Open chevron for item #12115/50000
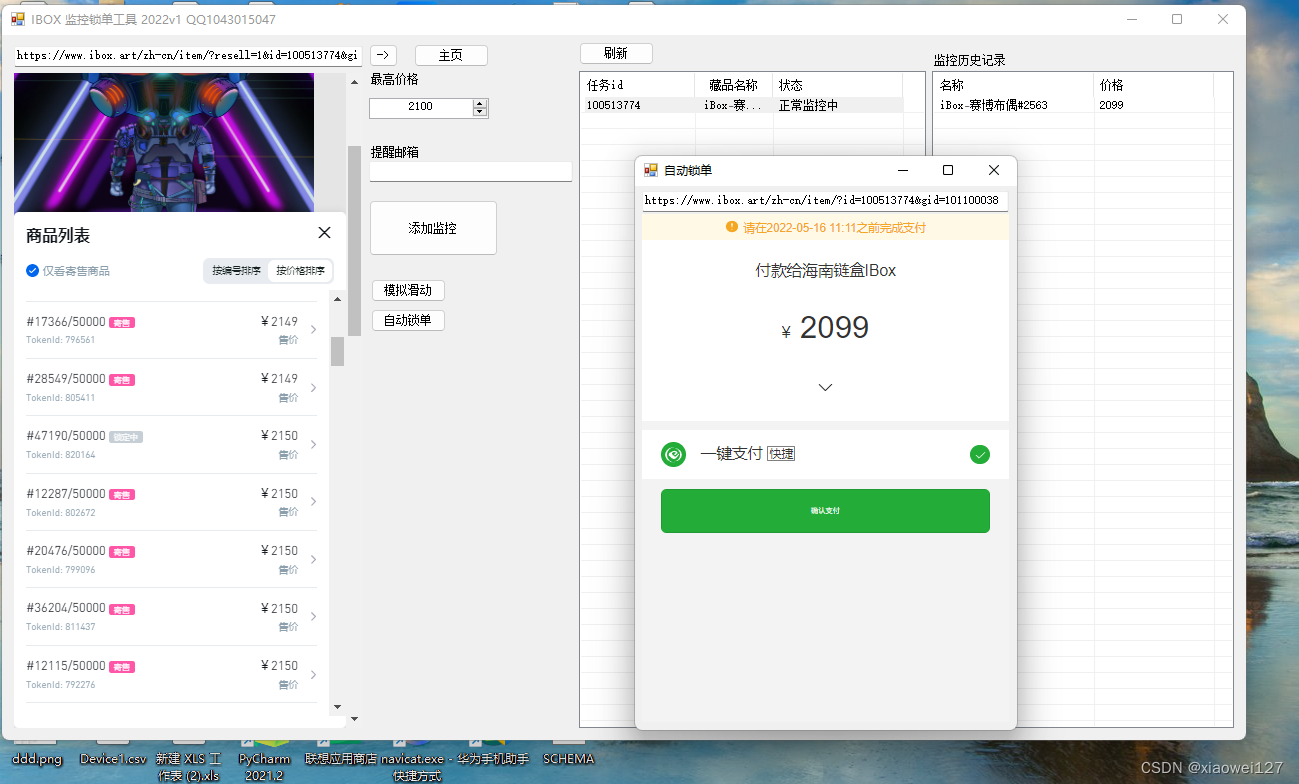Image resolution: width=1299 pixels, height=784 pixels. click(314, 674)
